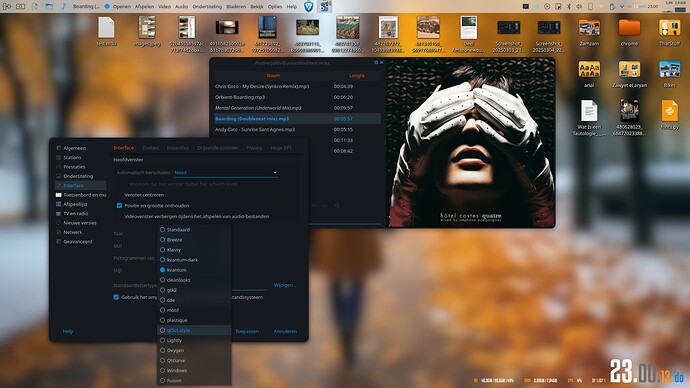Open the Bladeren menu

tap(236, 7)
